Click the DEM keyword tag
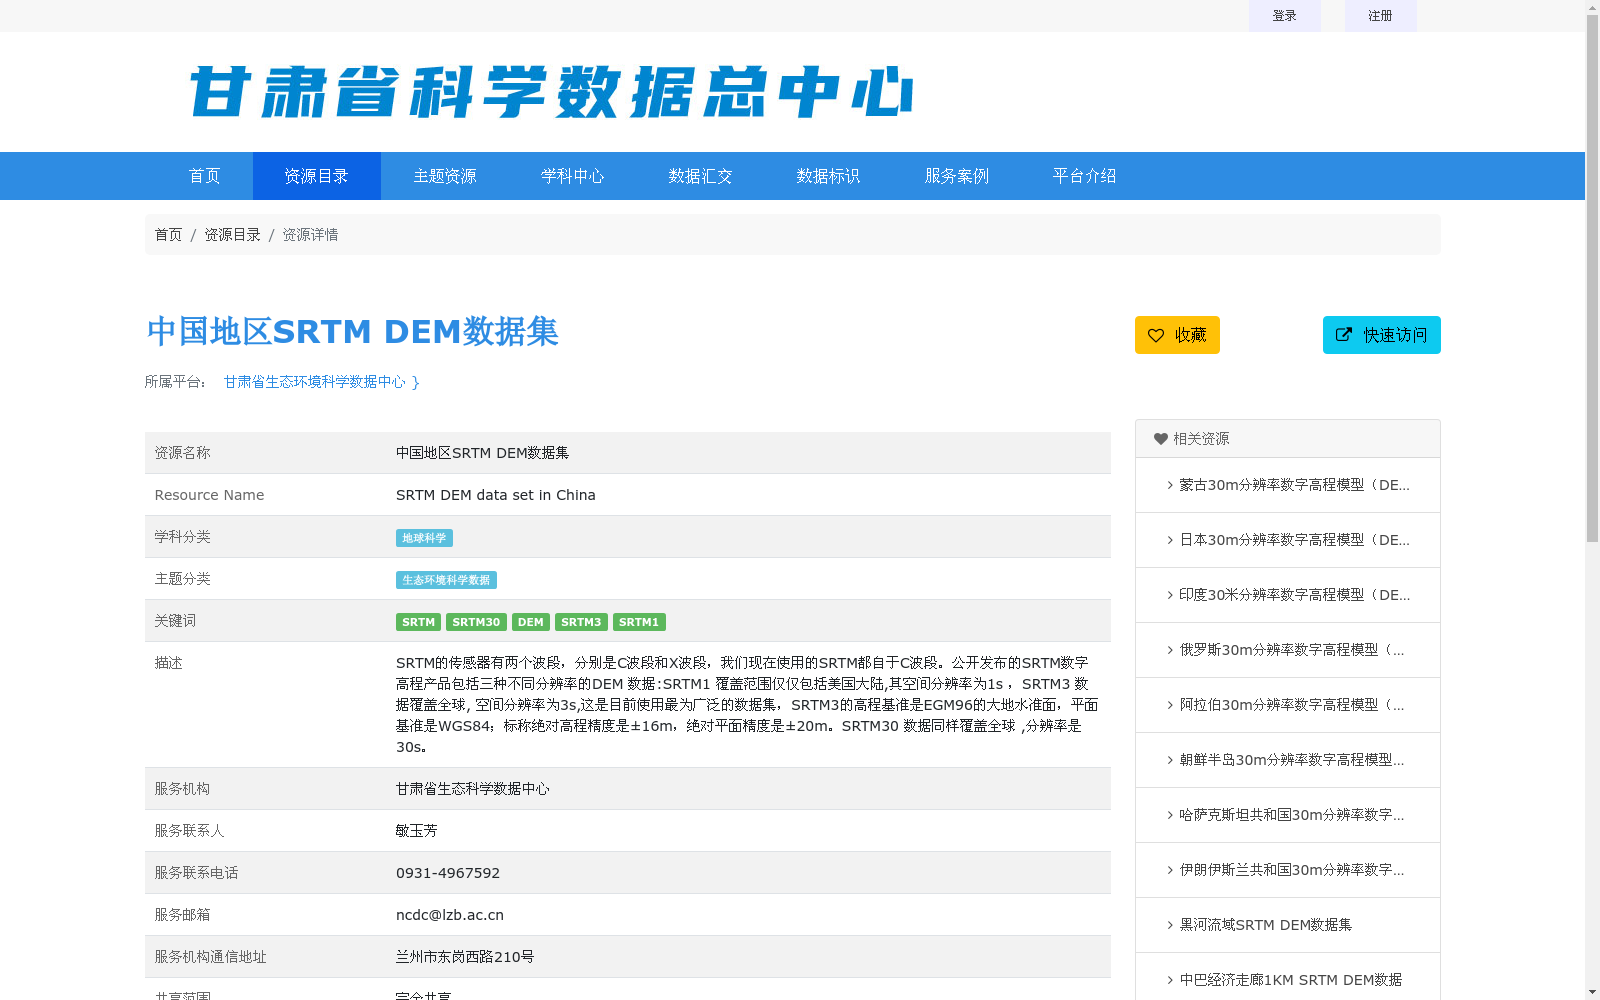 [x=531, y=622]
